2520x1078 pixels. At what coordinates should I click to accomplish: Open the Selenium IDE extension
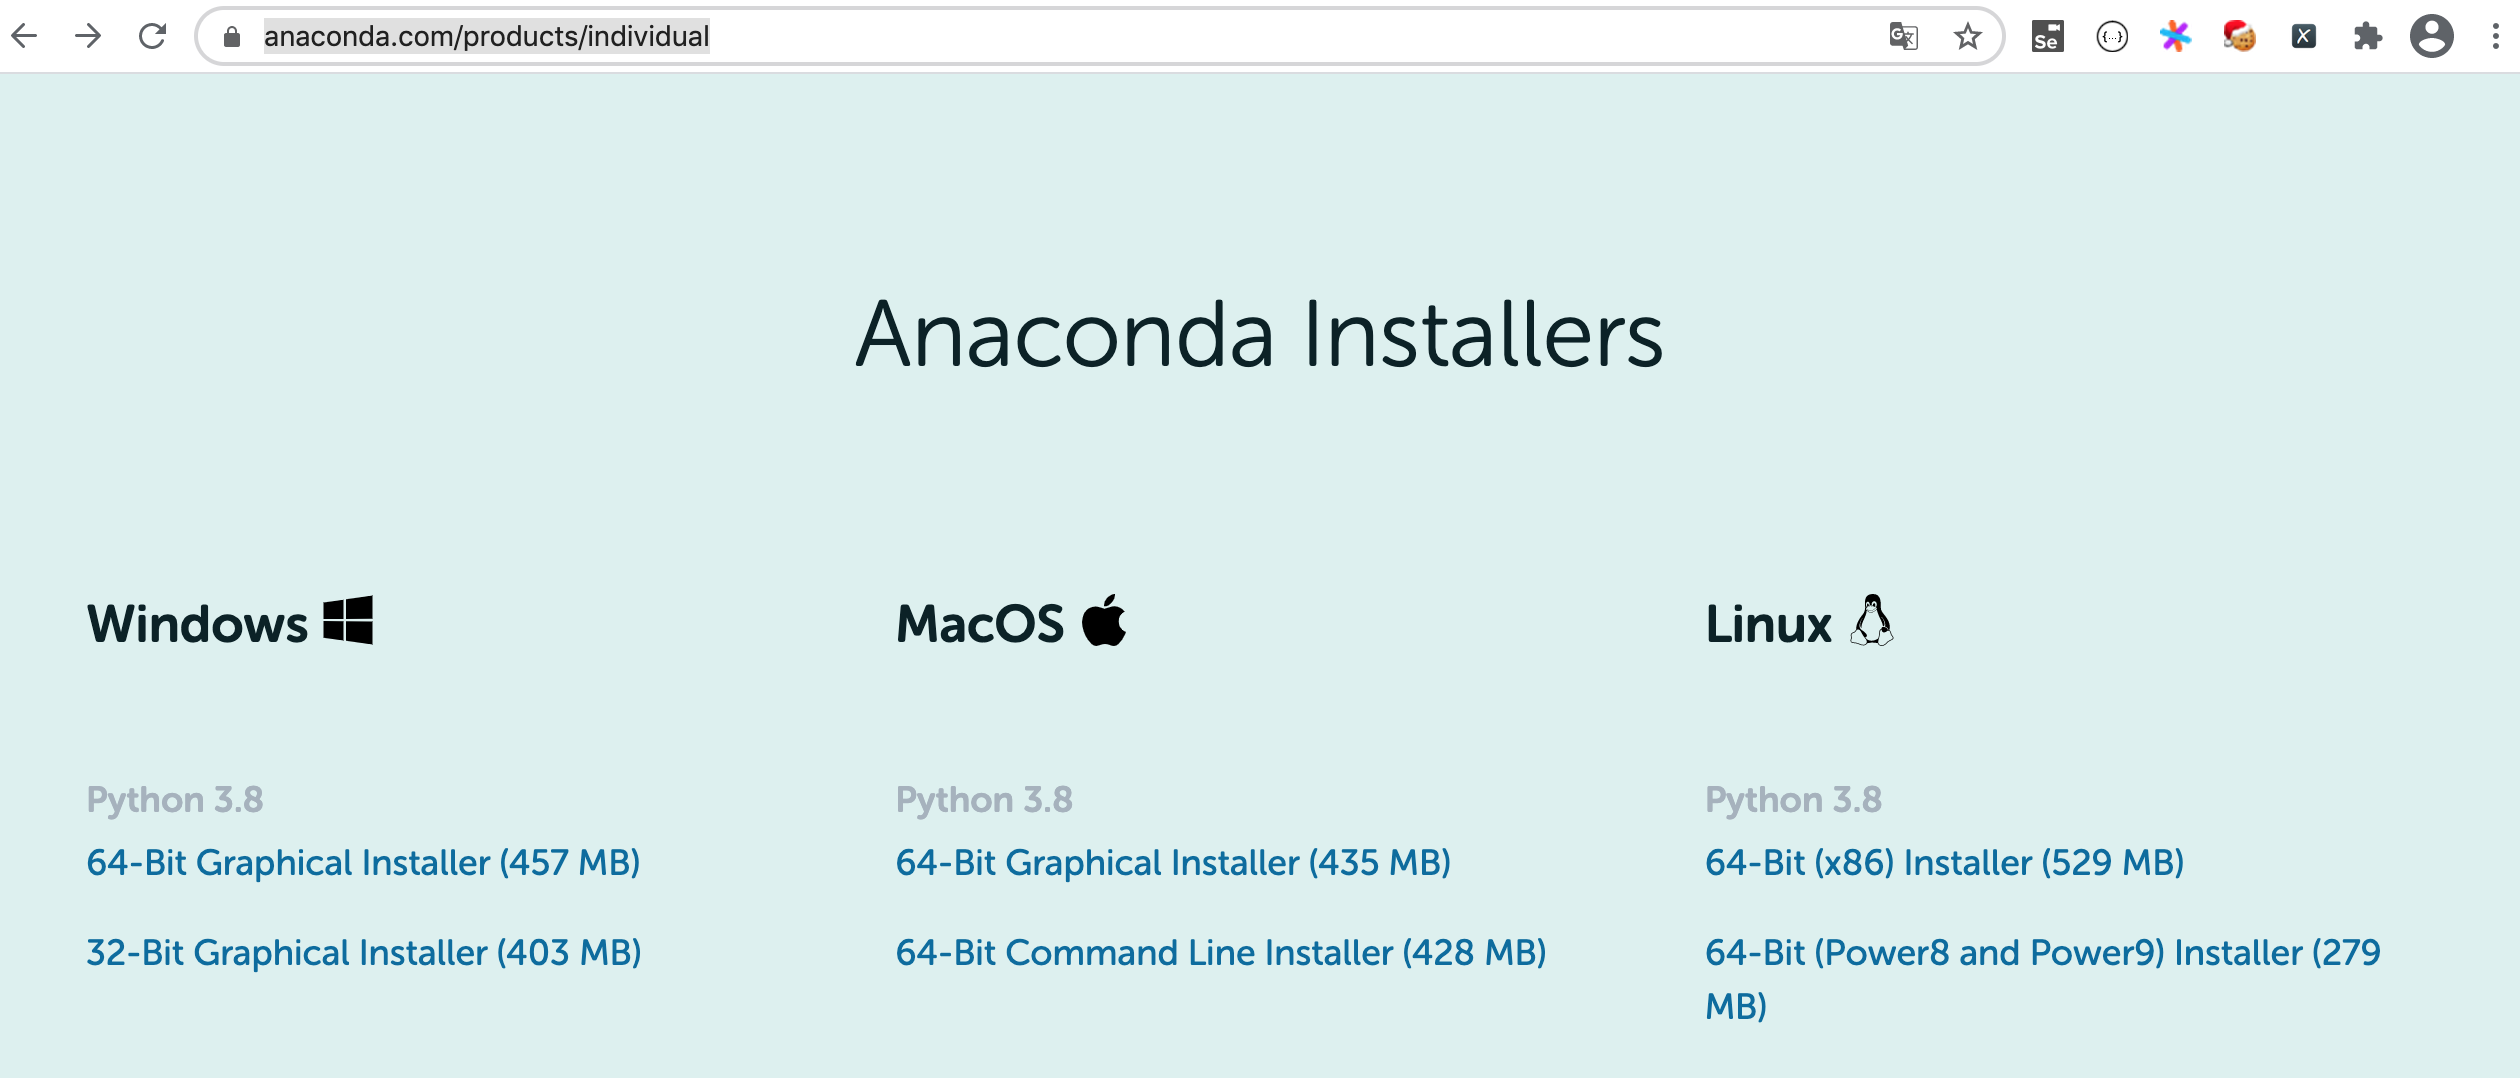2047,37
